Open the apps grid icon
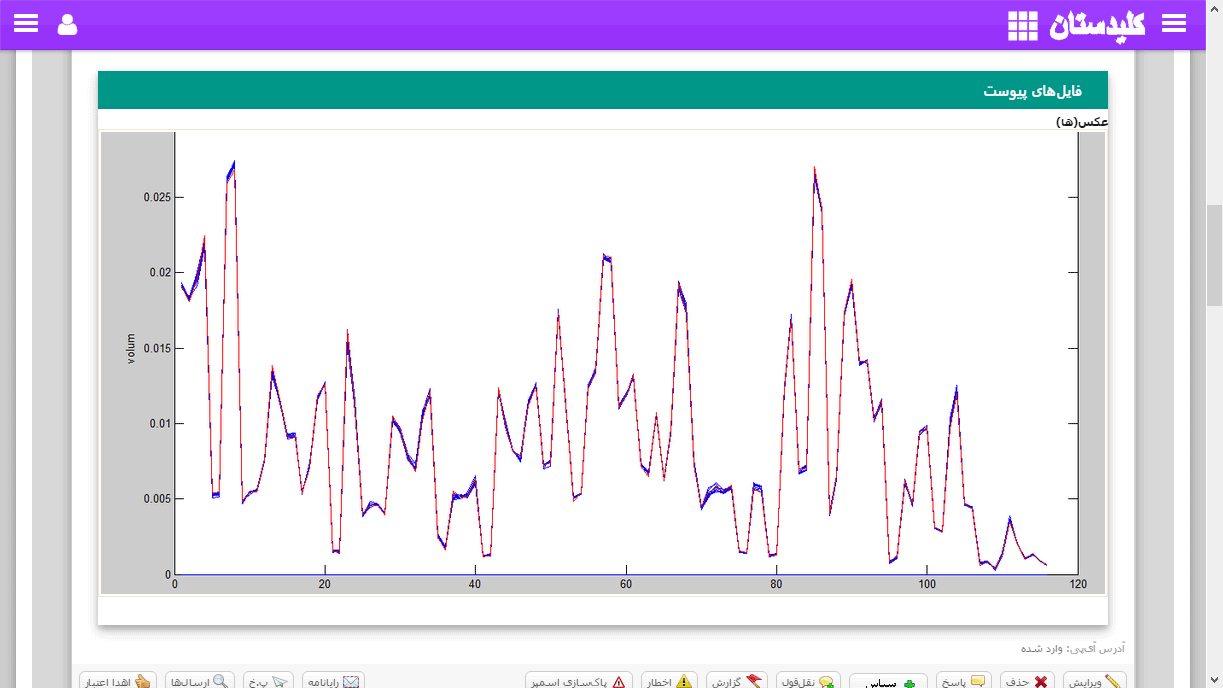Screen dimensions: 1223x688 1023,25
